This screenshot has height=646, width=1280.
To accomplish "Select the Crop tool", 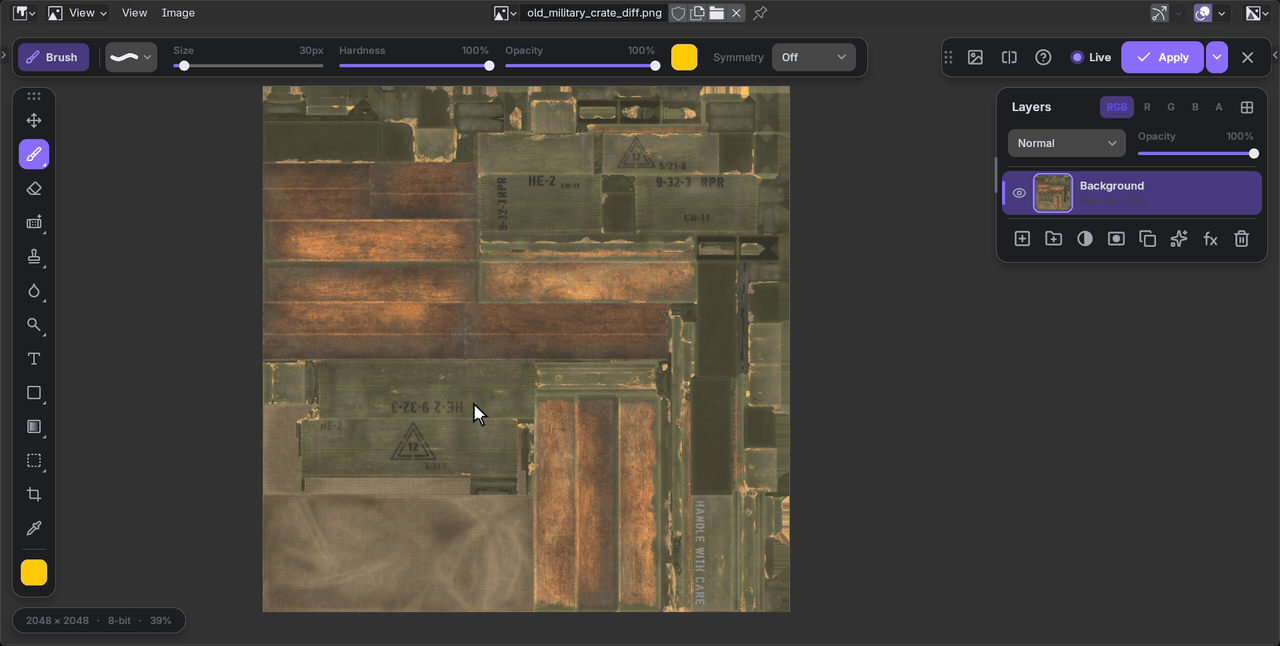I will (34, 495).
